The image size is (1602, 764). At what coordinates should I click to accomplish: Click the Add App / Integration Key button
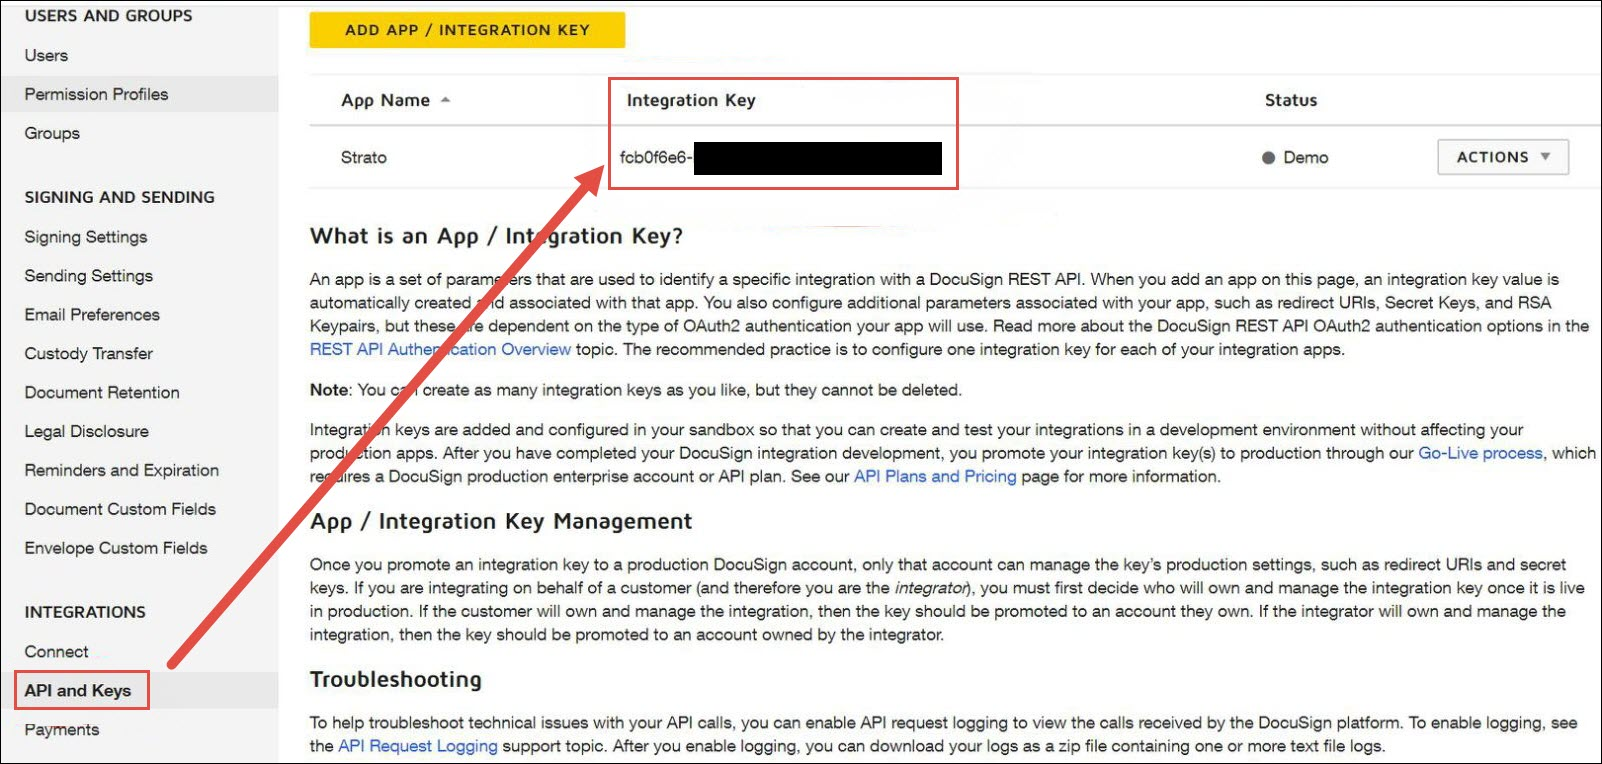pos(467,30)
